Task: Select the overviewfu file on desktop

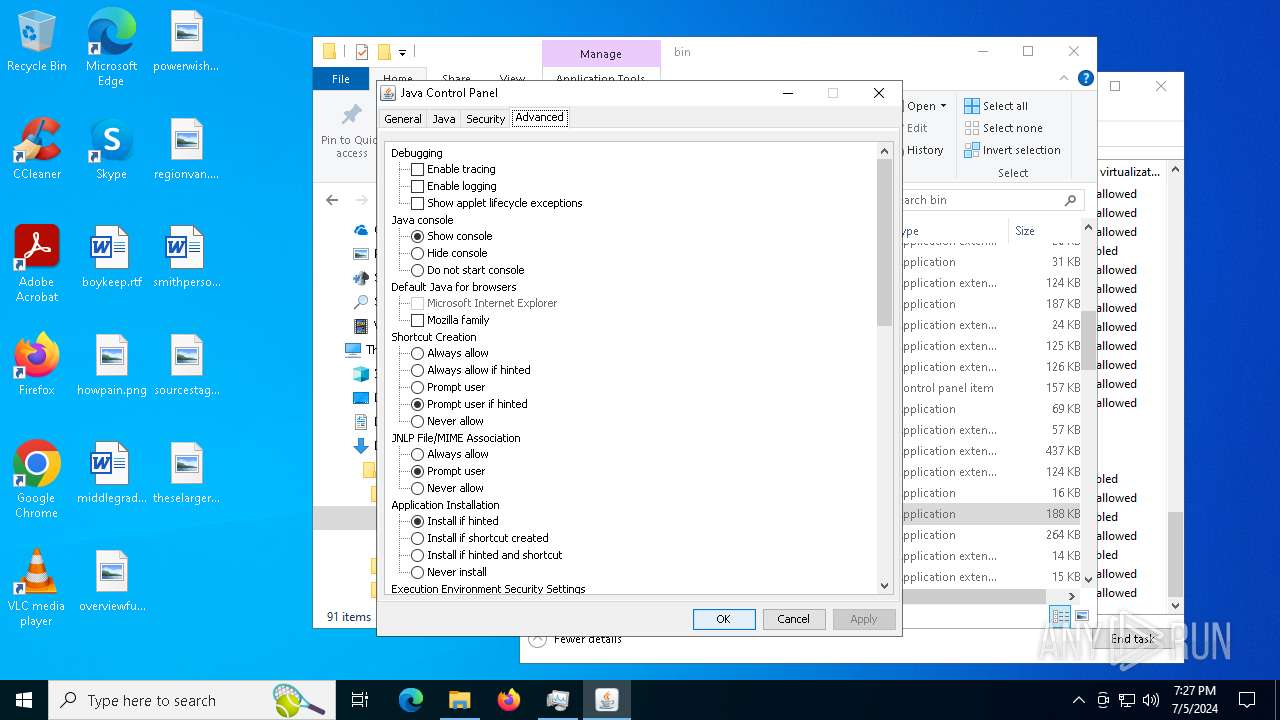Action: [x=111, y=581]
